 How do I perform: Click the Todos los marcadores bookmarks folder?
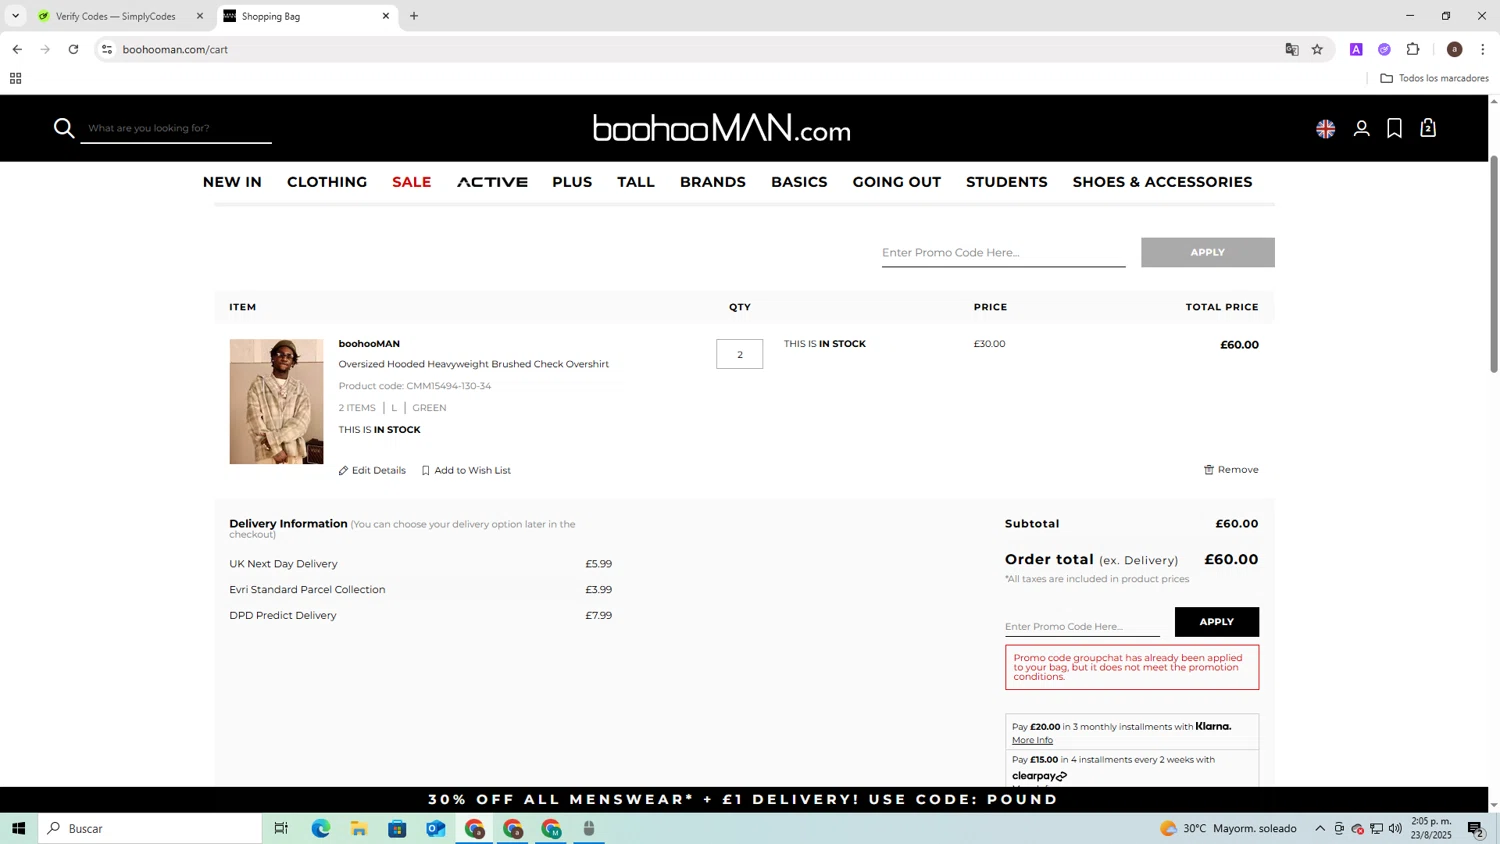tap(1434, 78)
